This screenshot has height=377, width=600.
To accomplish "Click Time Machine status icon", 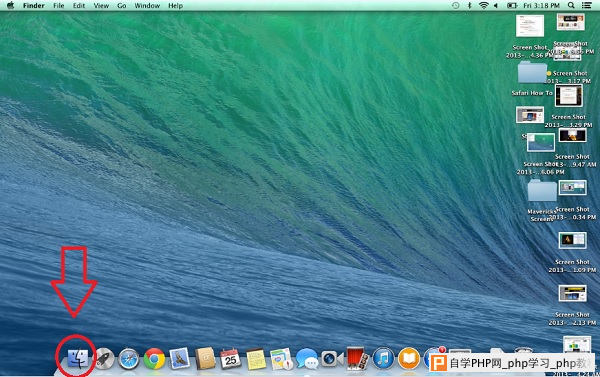I will click(455, 5).
